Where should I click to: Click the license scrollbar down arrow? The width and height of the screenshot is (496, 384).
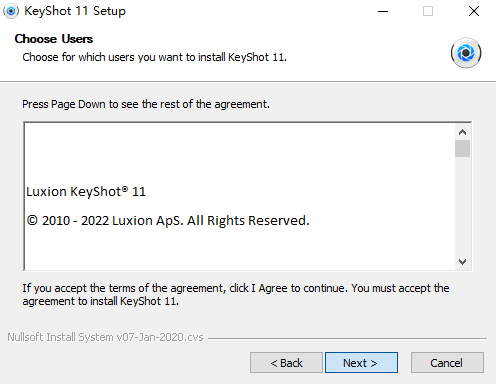click(x=462, y=262)
